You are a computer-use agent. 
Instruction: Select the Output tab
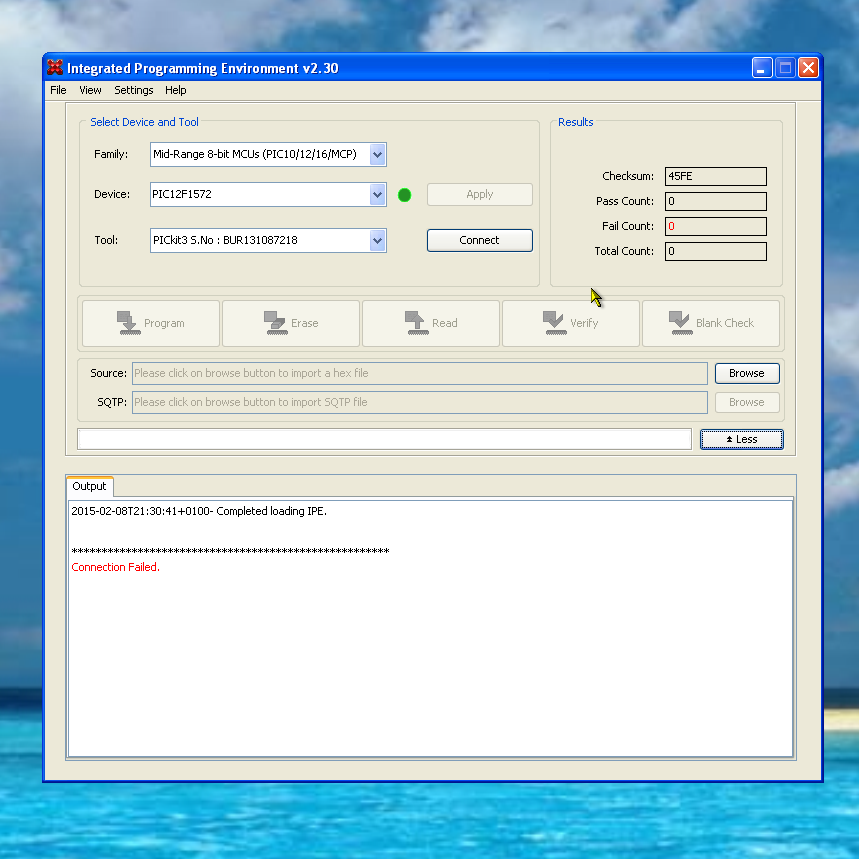point(89,486)
